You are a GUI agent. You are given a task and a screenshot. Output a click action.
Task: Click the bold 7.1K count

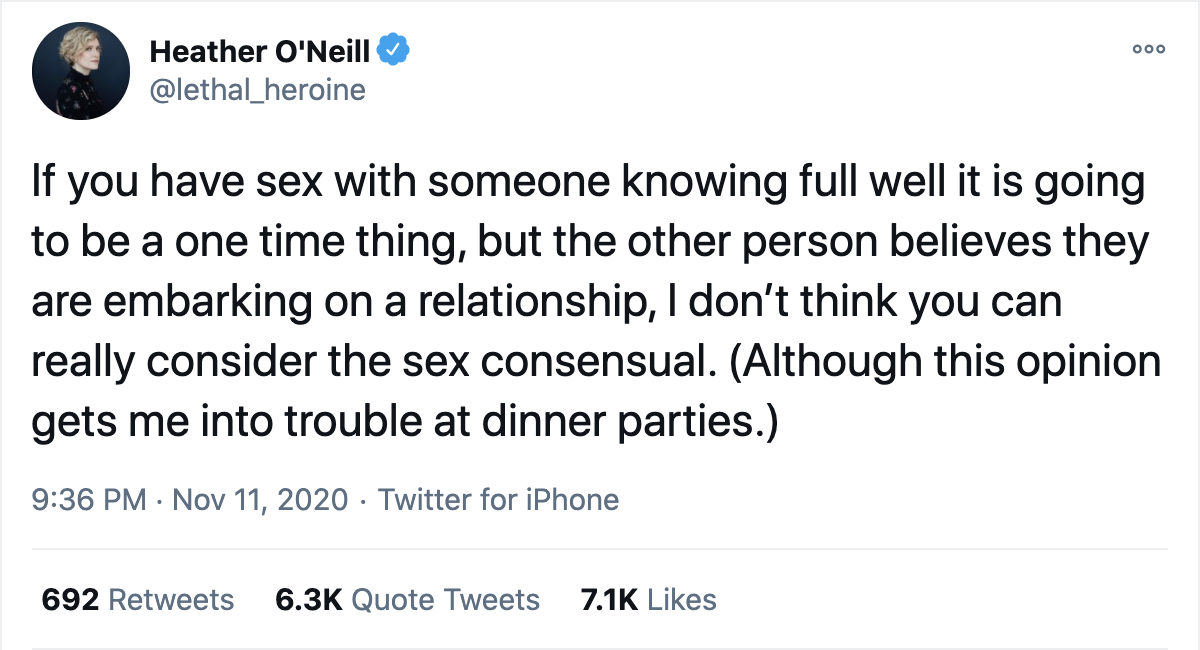[609, 600]
